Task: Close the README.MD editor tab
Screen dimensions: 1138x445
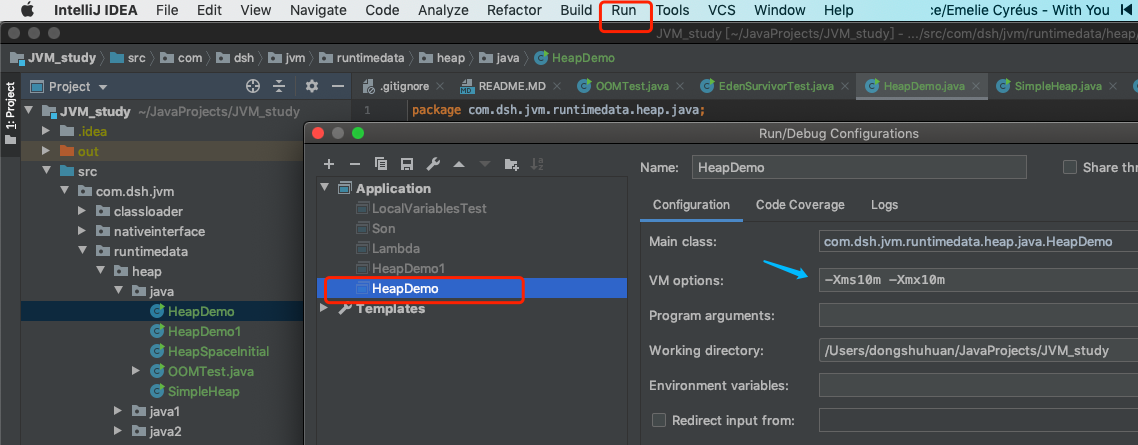Action: pos(557,86)
